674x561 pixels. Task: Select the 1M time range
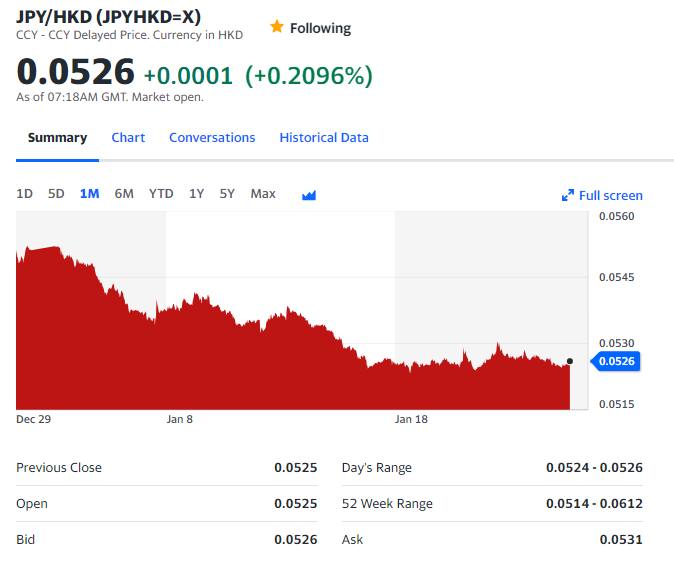pyautogui.click(x=89, y=194)
